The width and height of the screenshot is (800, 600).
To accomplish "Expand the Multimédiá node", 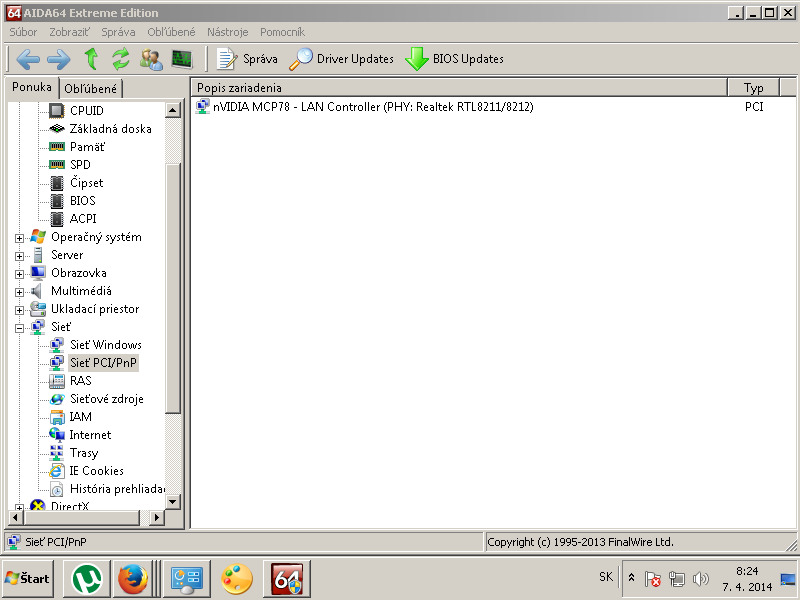I will (x=19, y=292).
